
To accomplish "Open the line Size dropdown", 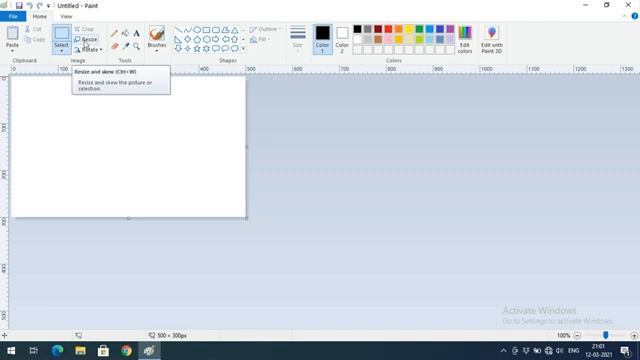I will (x=298, y=39).
